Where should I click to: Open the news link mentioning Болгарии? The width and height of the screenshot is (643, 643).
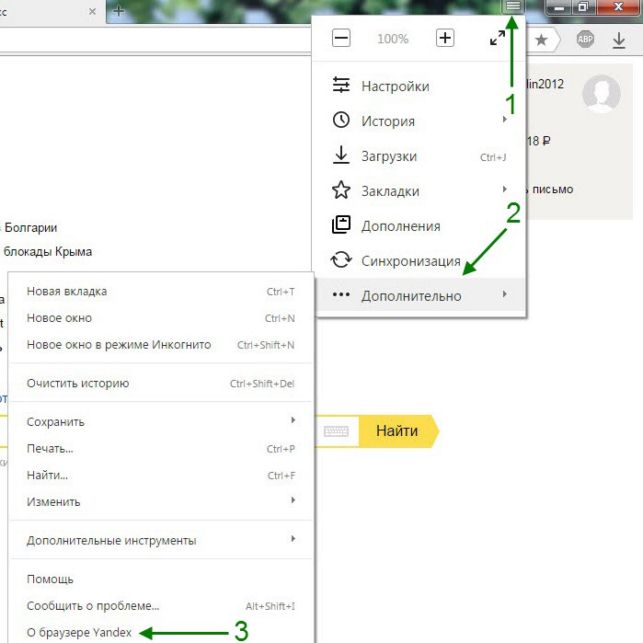[x=31, y=228]
